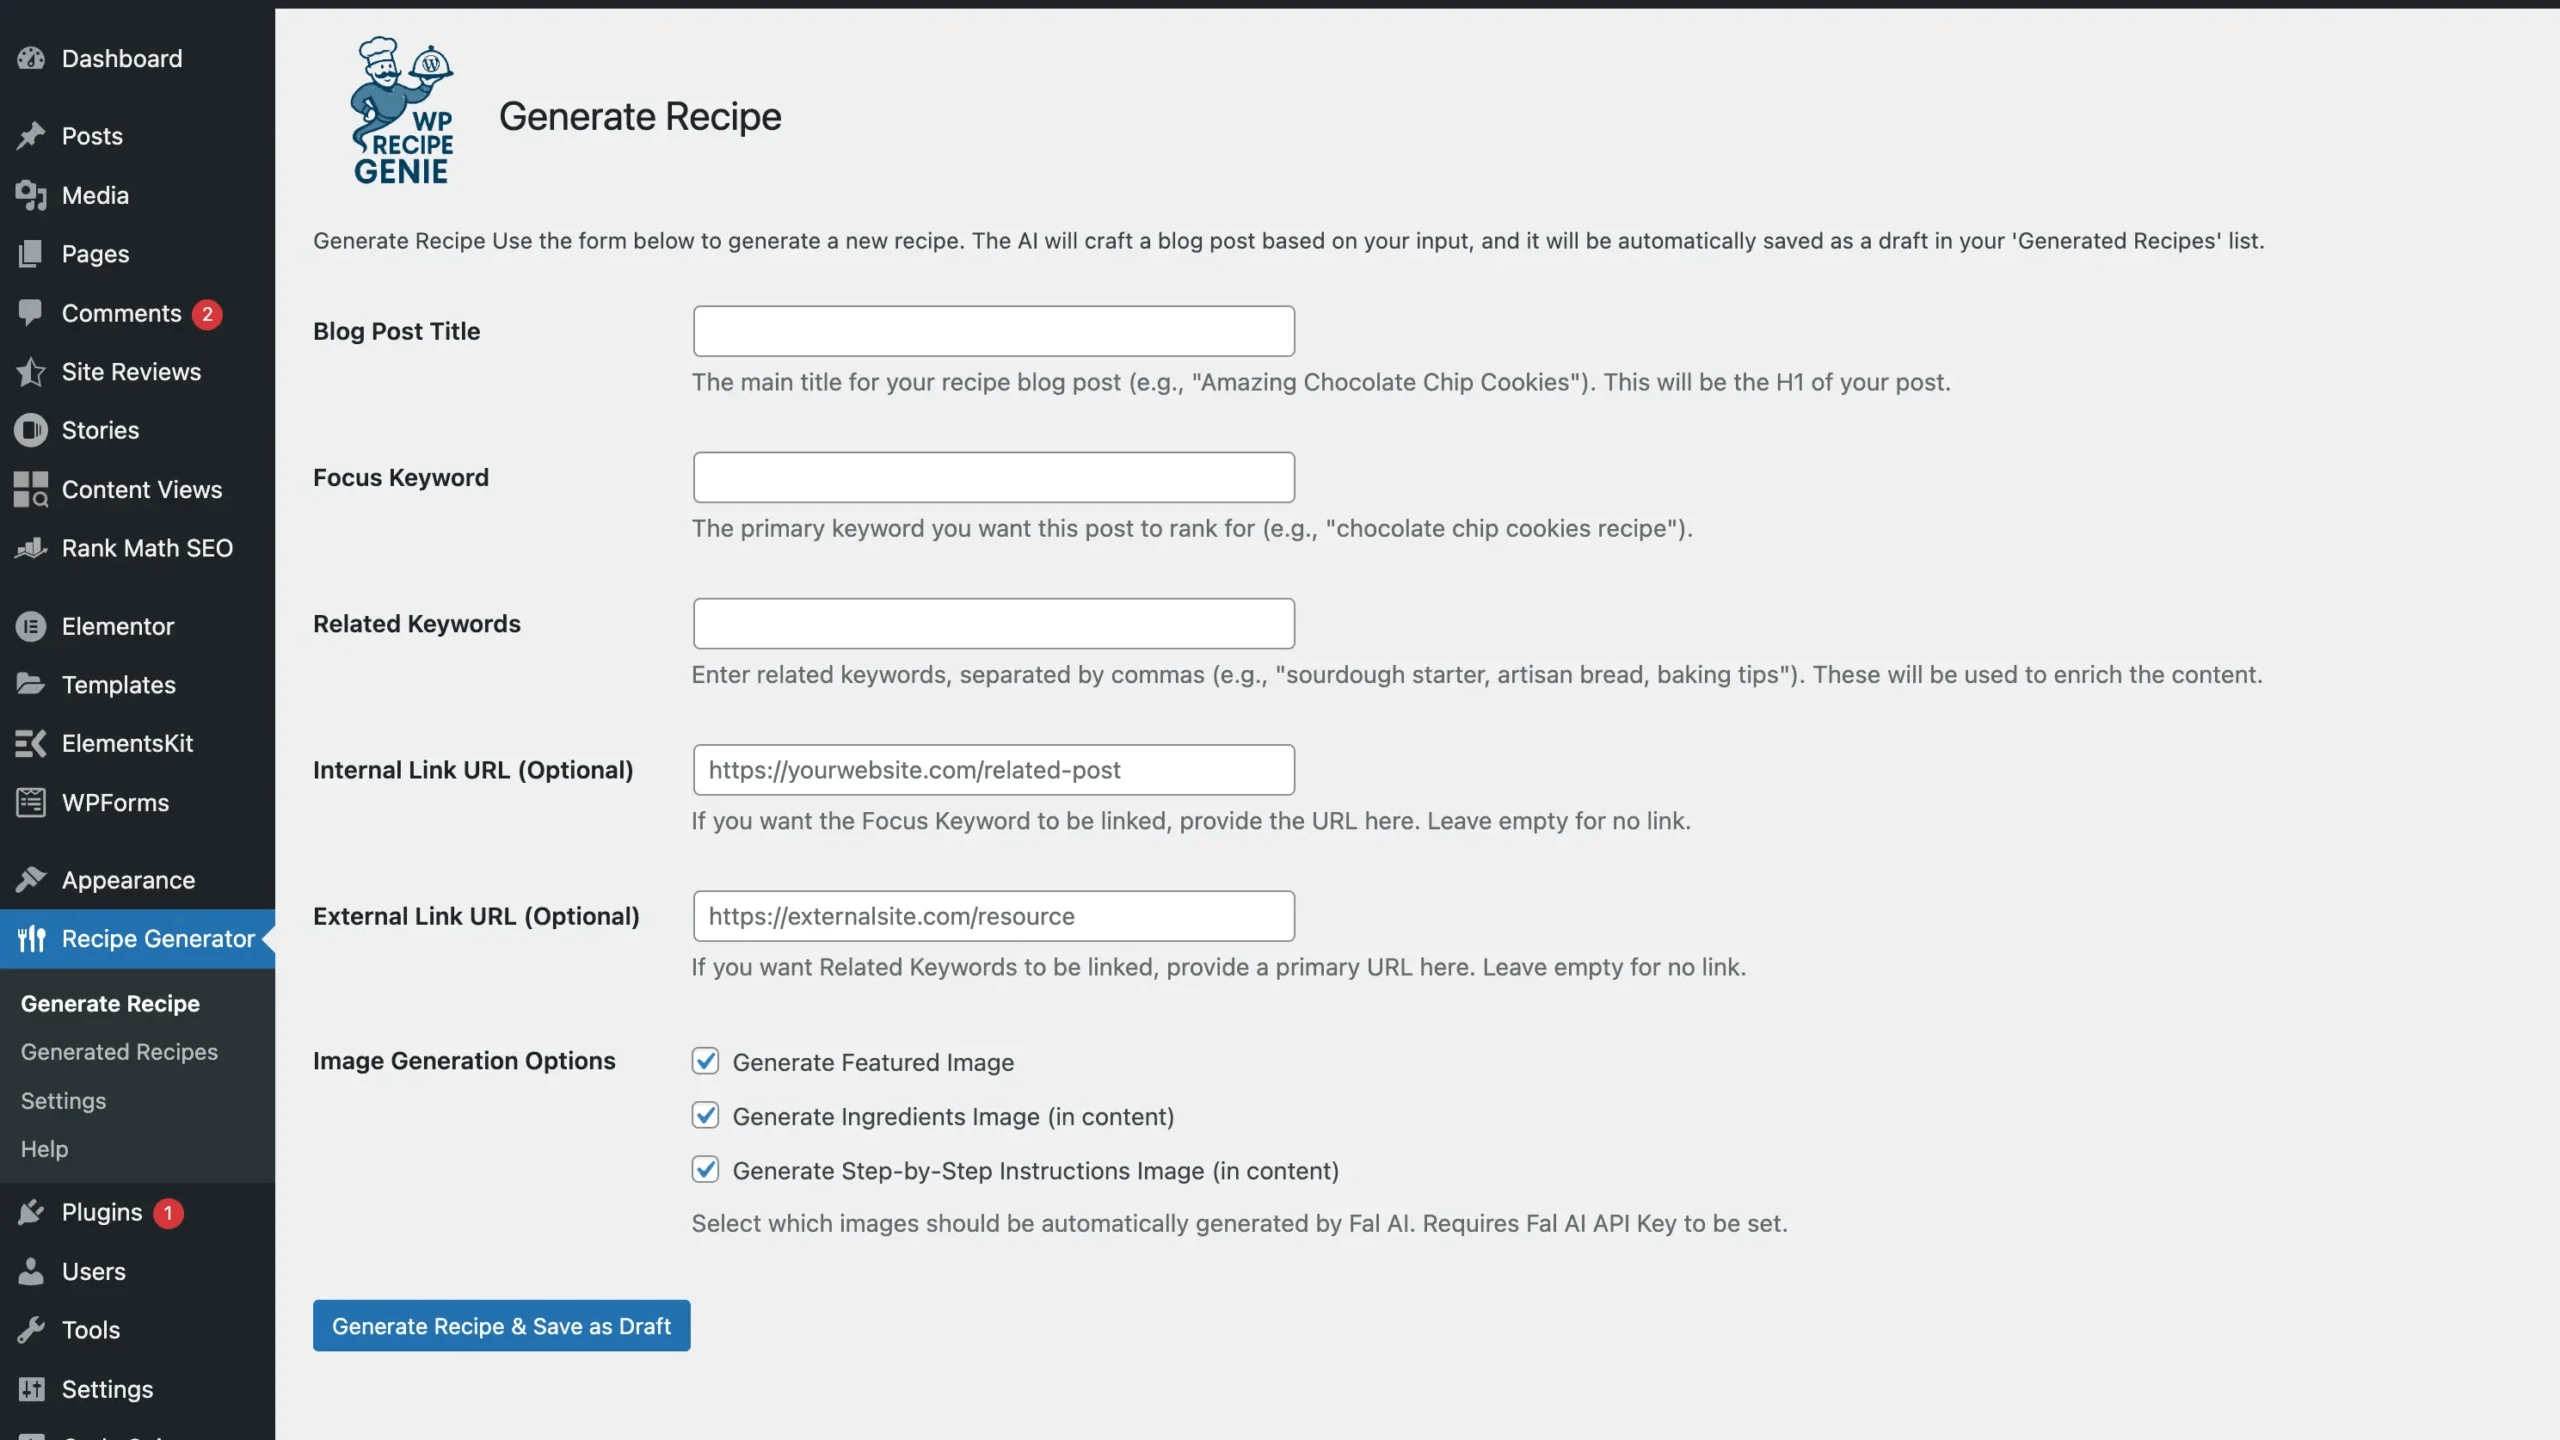
Task: Uncheck Generate Step-by-Step Instructions Image
Action: [705, 1169]
